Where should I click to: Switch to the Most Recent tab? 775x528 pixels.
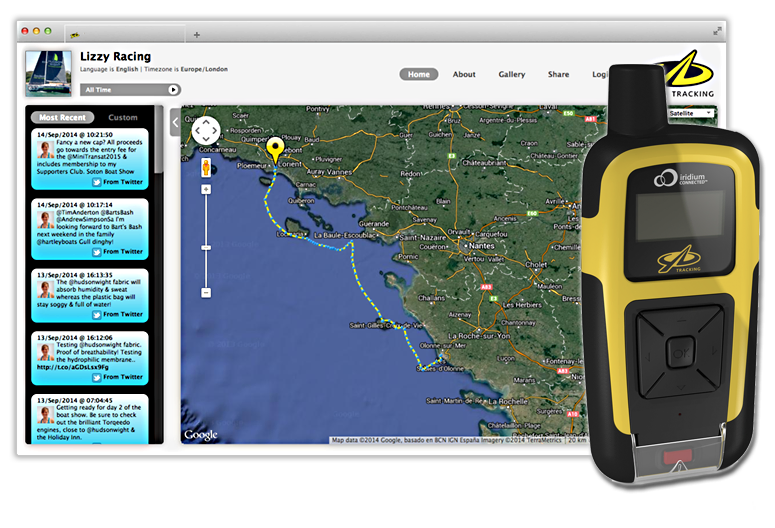click(62, 117)
